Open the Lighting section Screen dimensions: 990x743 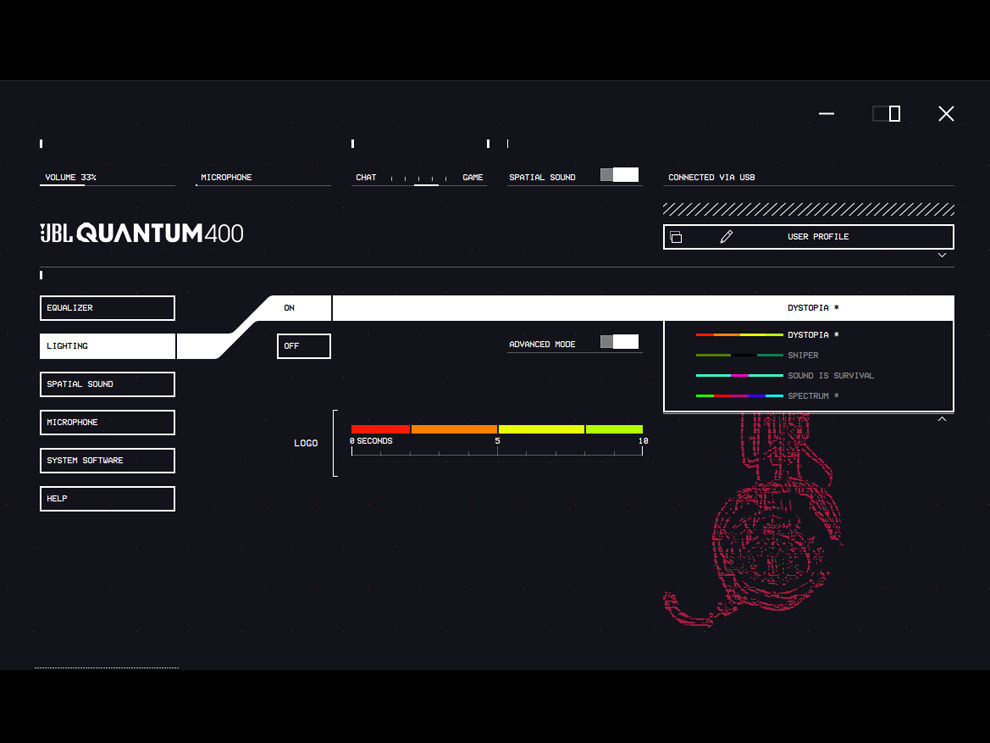click(107, 346)
